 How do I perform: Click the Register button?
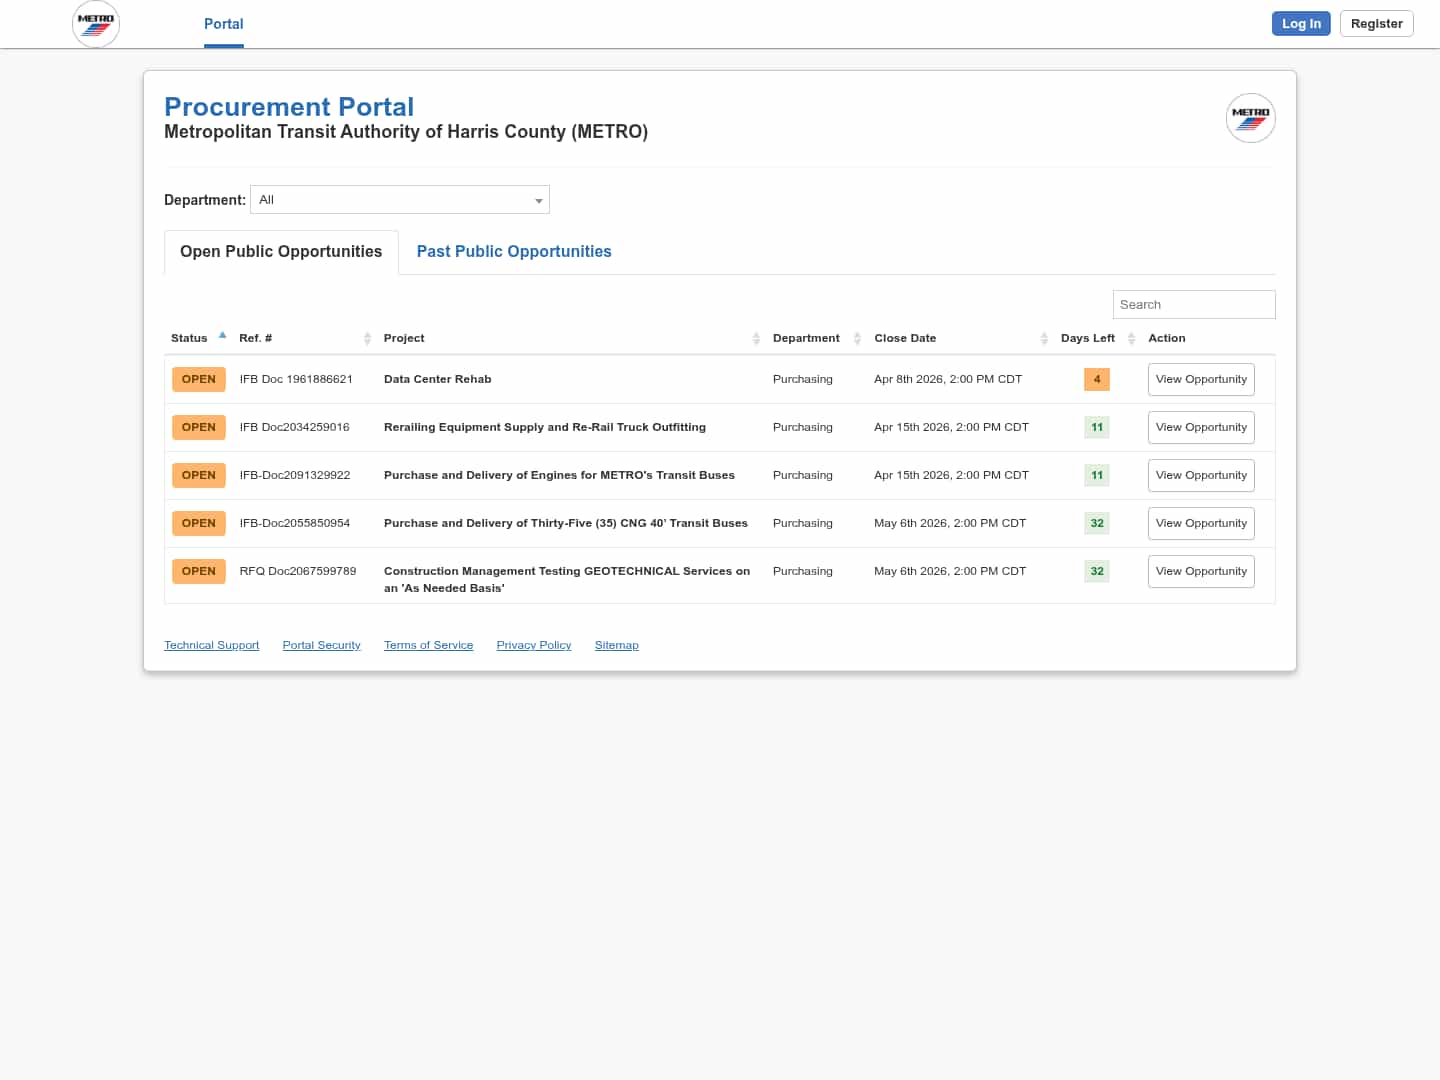pos(1376,24)
